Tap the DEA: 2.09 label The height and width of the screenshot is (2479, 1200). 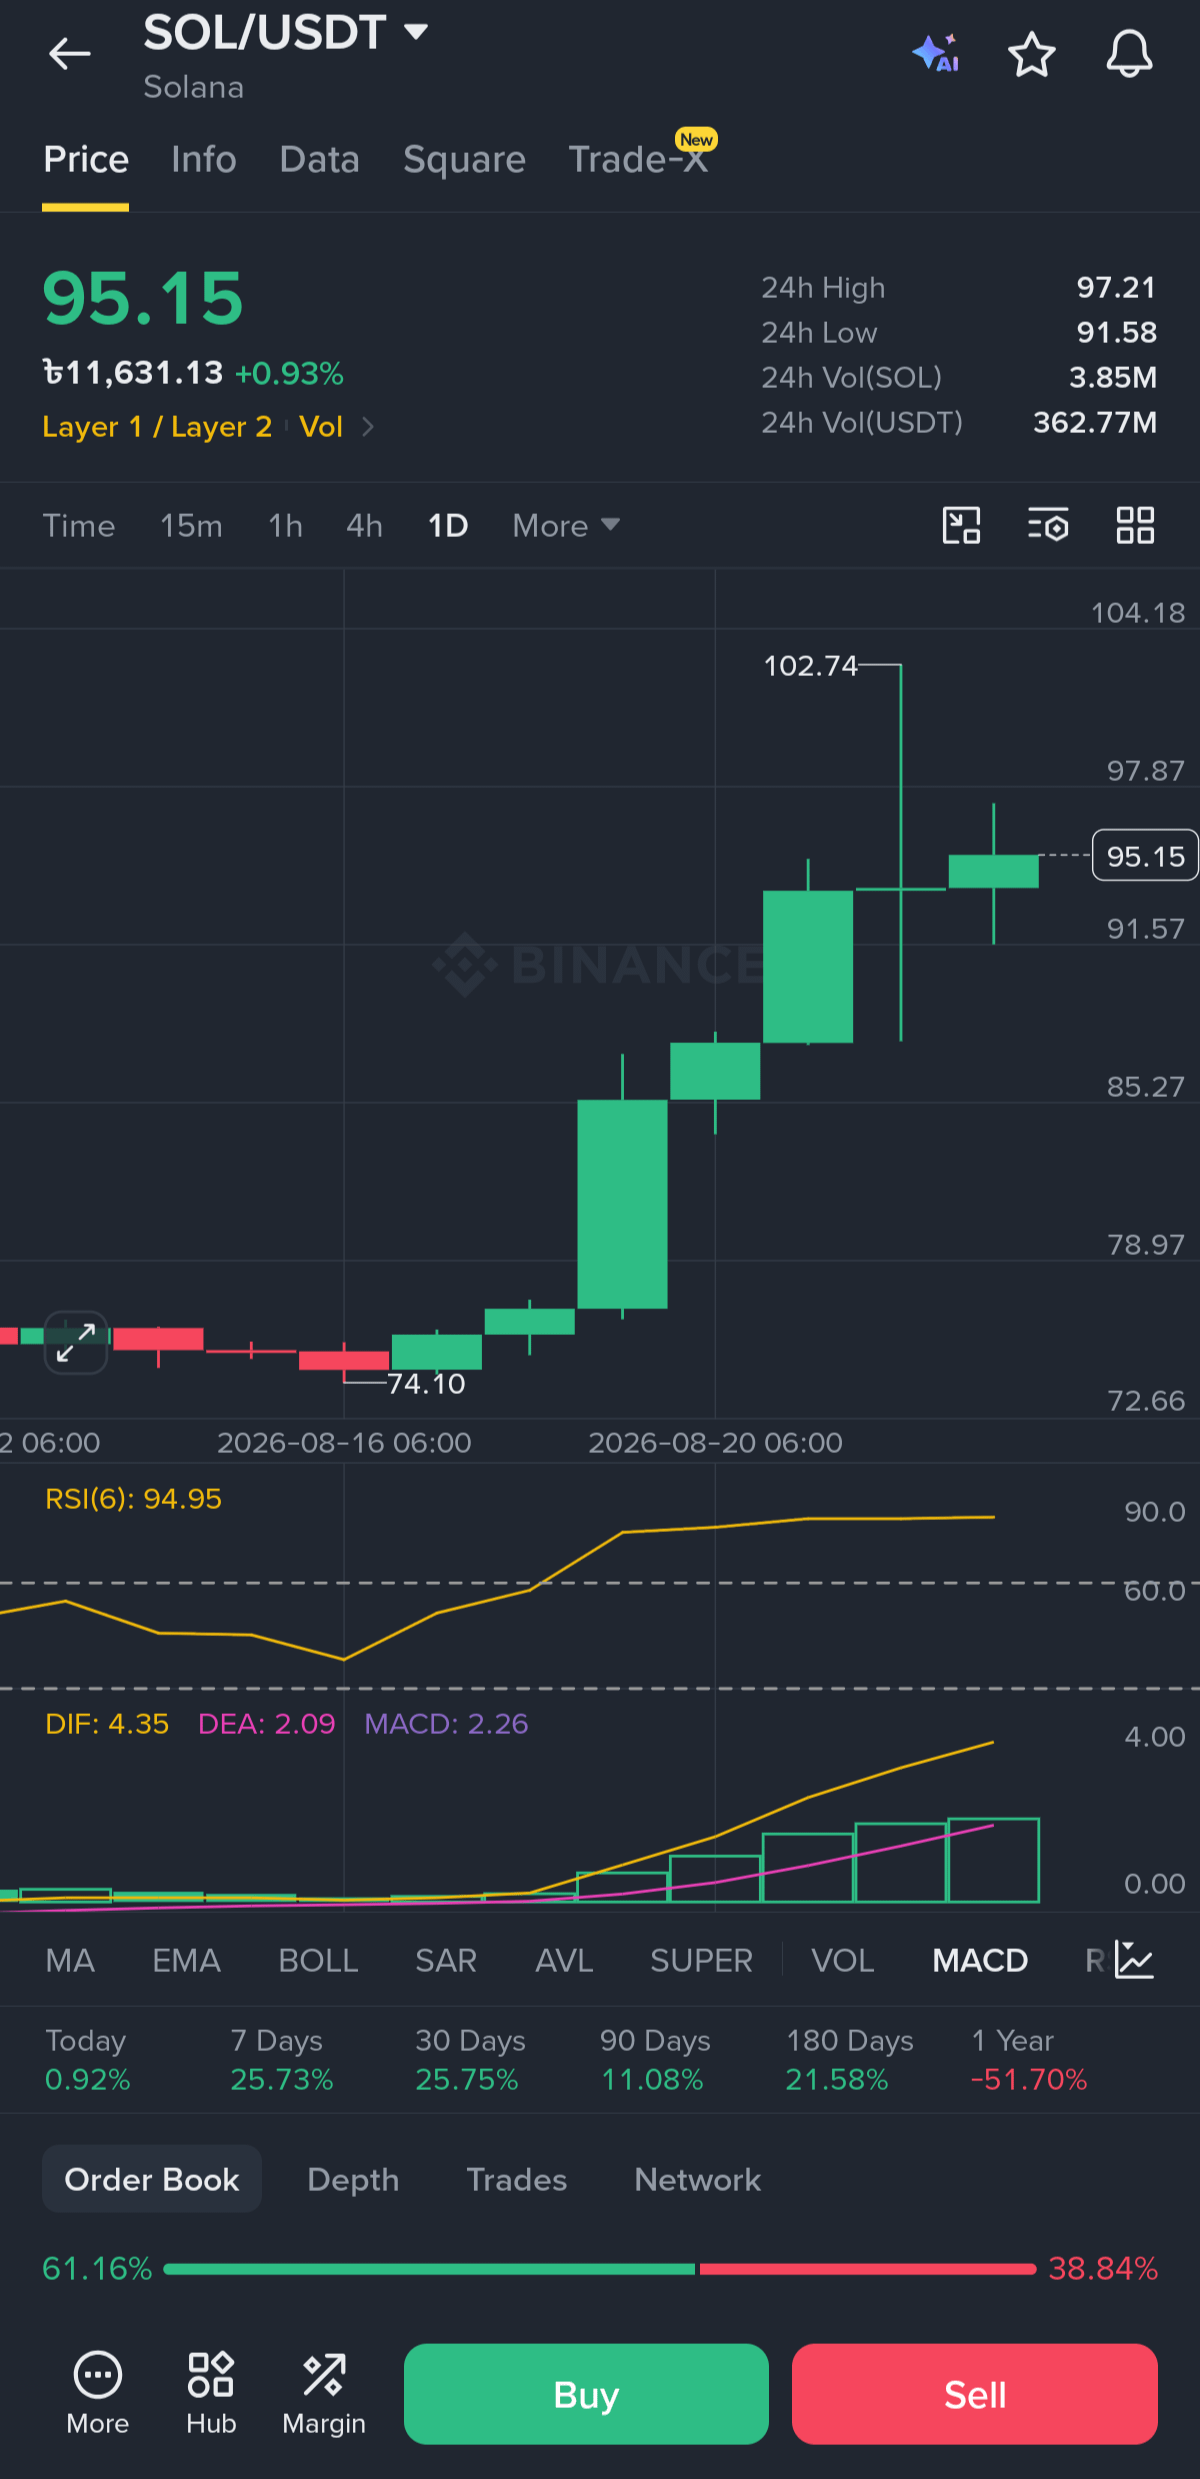pos(266,1724)
